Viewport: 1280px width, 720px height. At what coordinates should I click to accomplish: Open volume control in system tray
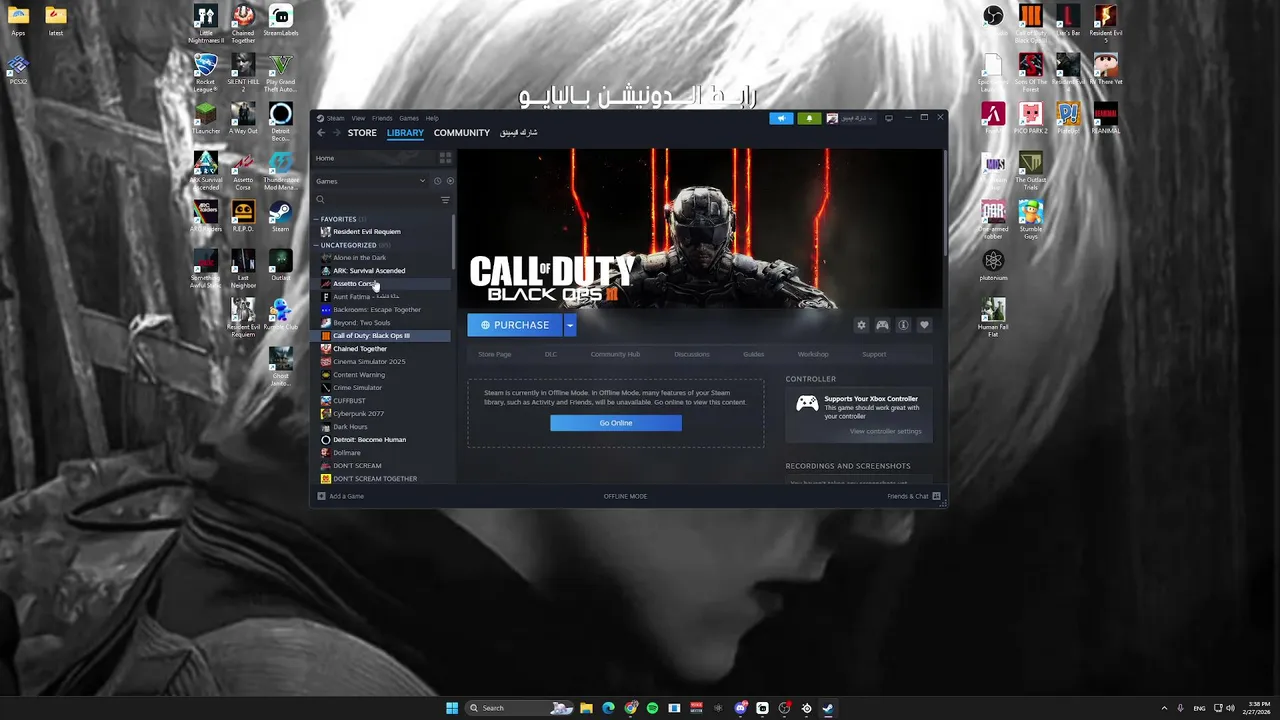1230,708
